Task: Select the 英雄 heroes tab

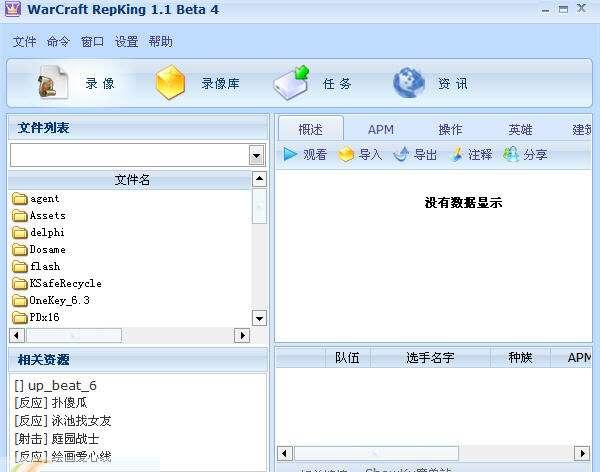Action: [x=520, y=129]
